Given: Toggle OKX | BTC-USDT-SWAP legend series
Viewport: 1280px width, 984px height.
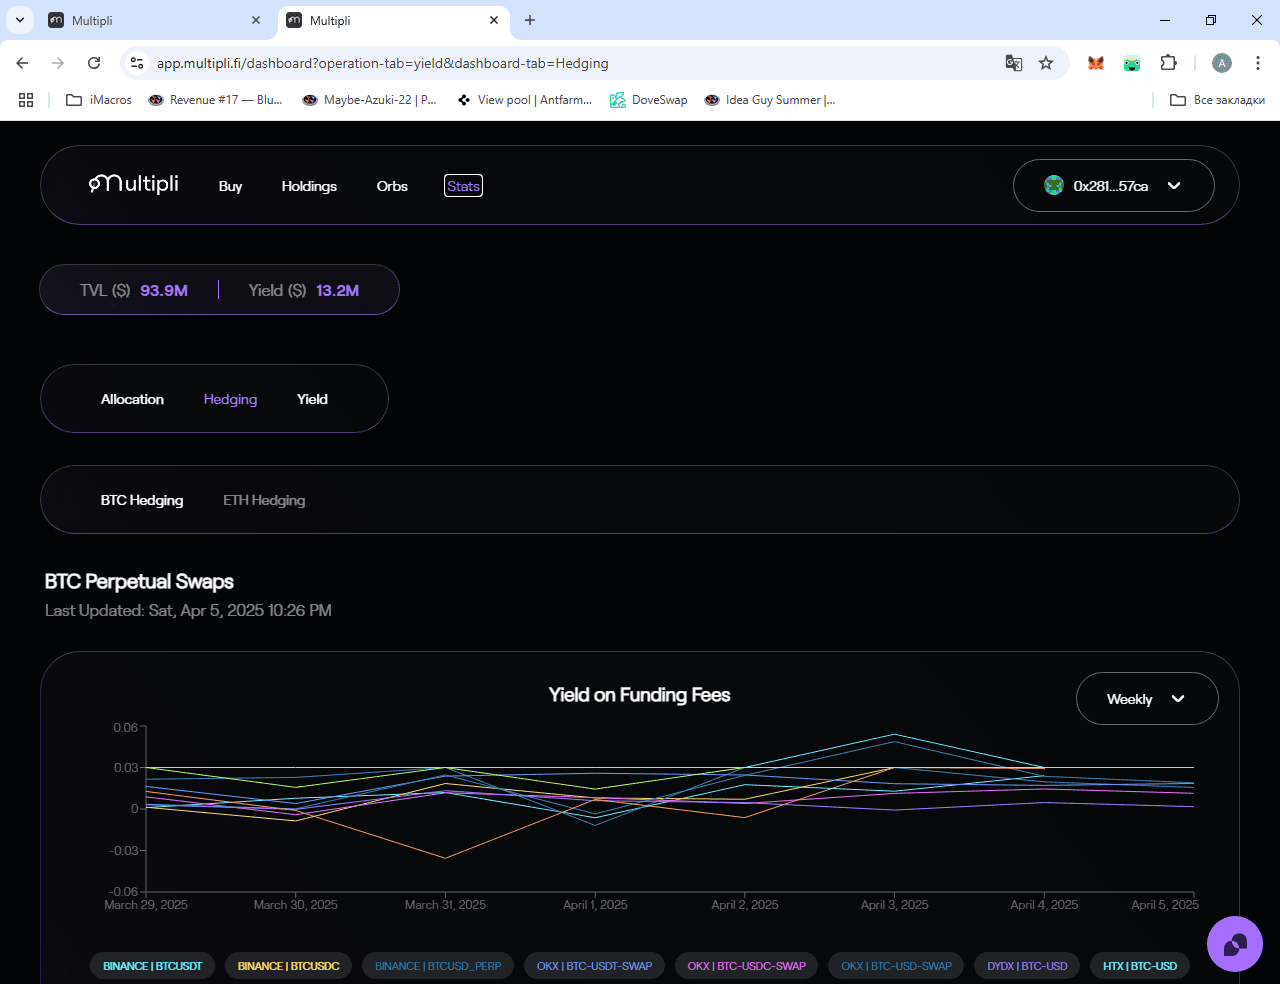Looking at the screenshot, I should pyautogui.click(x=594, y=966).
